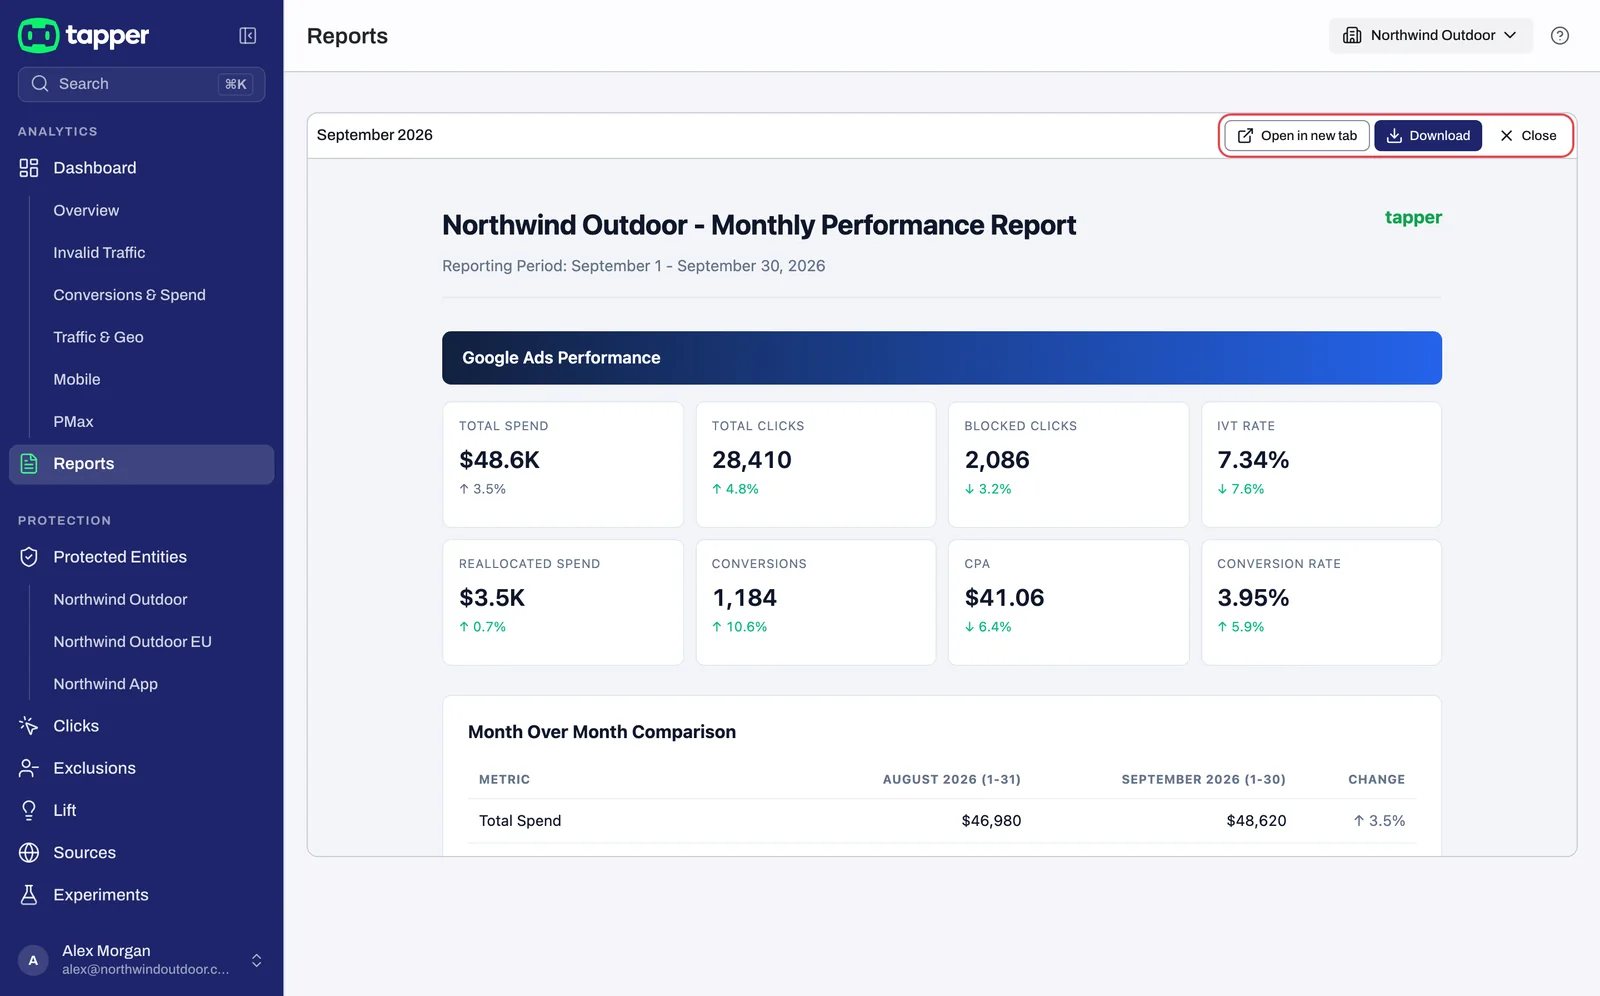Open the Overview dashboard page
Screen dimensions: 1600x996
(86, 210)
